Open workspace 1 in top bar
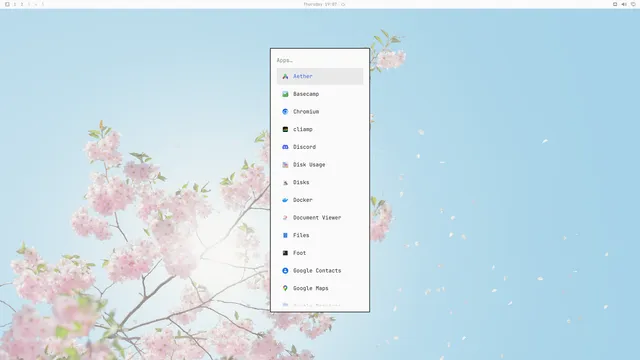 (15, 4)
